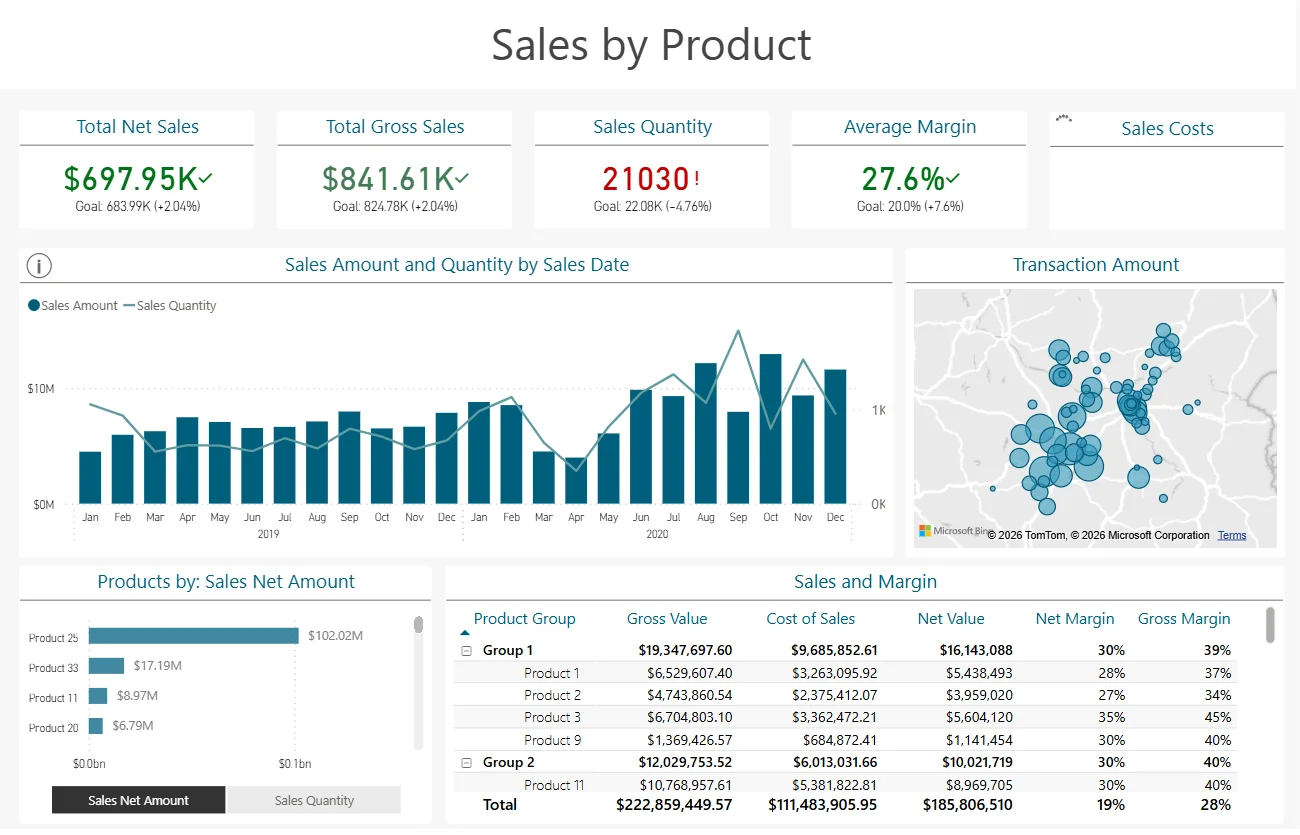The width and height of the screenshot is (1300, 835).
Task: Select the Product 1 row in the table
Action: tap(845, 673)
